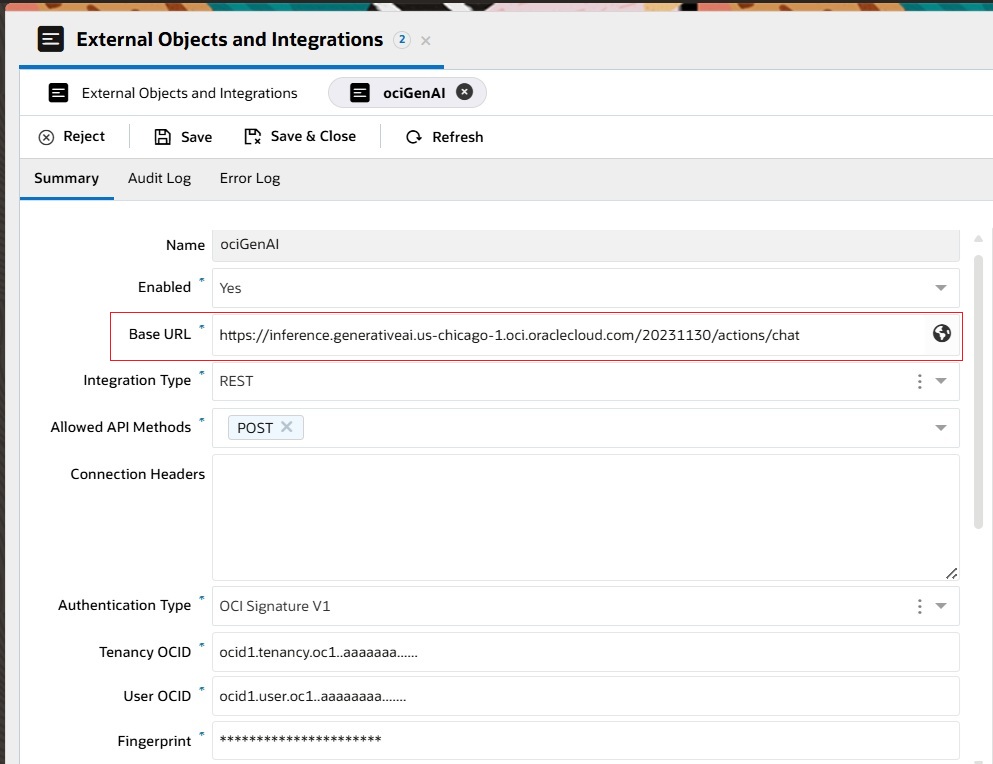Switch to the Audit Log tab
Screen dimensions: 993x764
coord(159,178)
